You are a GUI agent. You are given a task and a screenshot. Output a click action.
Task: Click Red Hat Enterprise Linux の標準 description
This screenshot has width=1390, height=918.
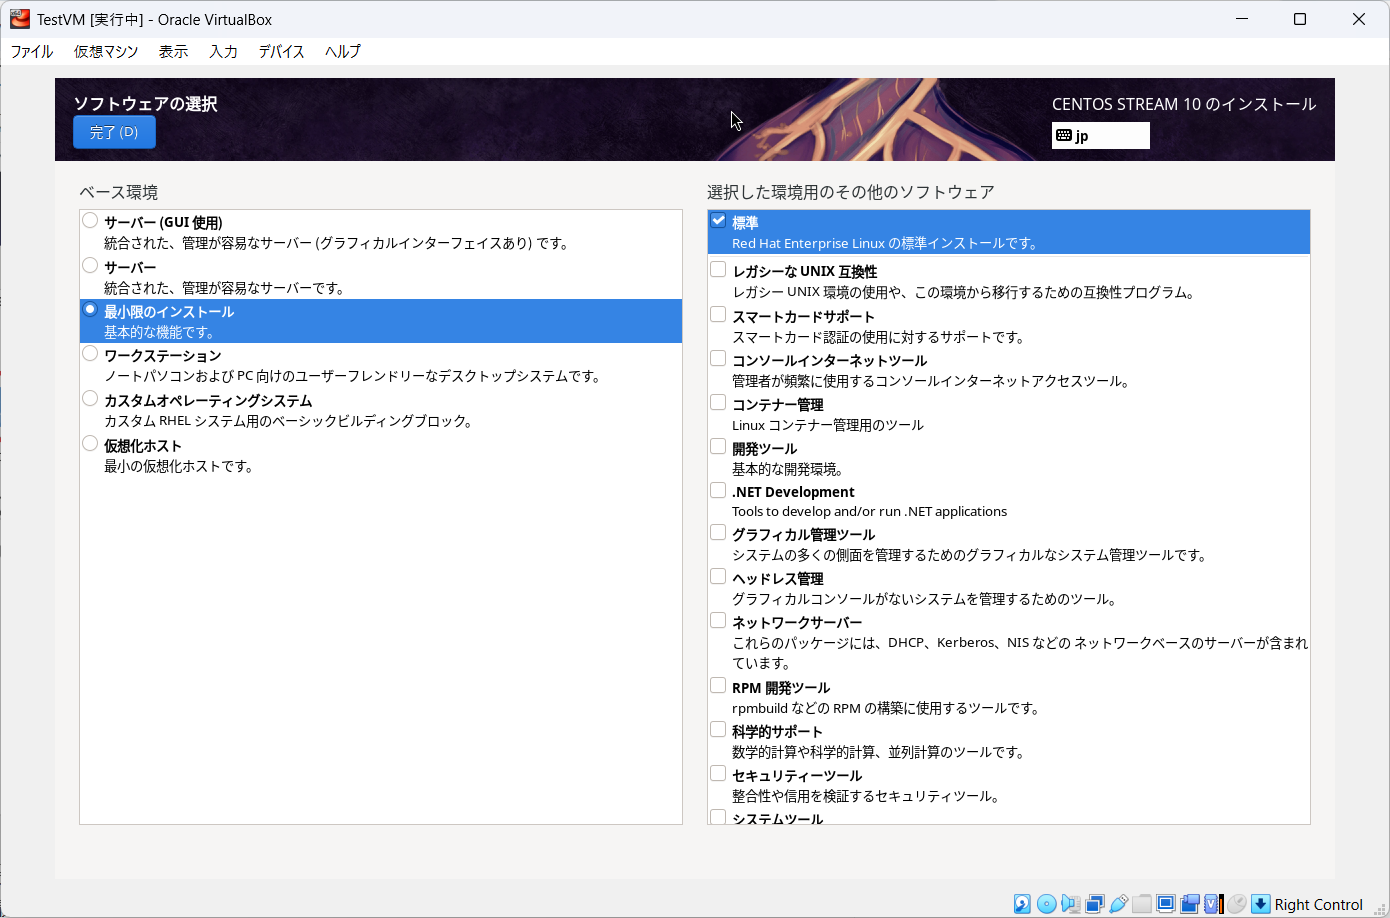(886, 243)
